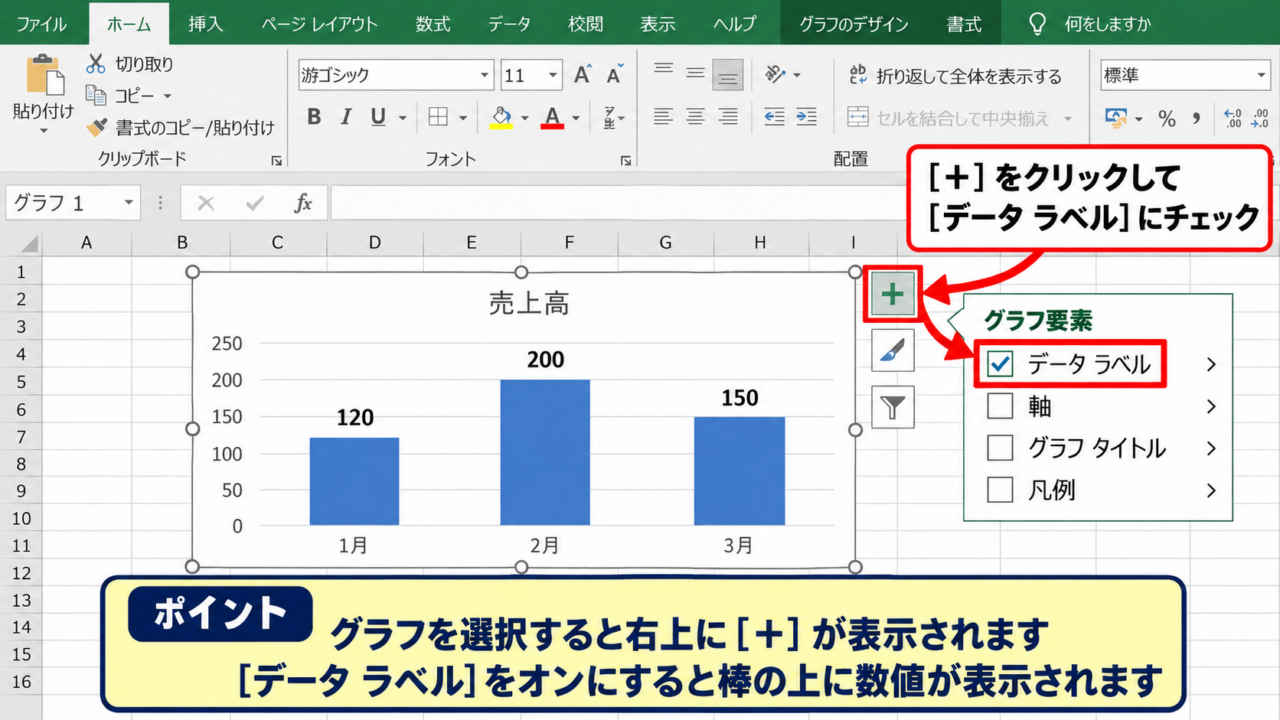This screenshot has height=720, width=1280.
Task: Click the decrease indent icon
Action: pyautogui.click(x=774, y=117)
